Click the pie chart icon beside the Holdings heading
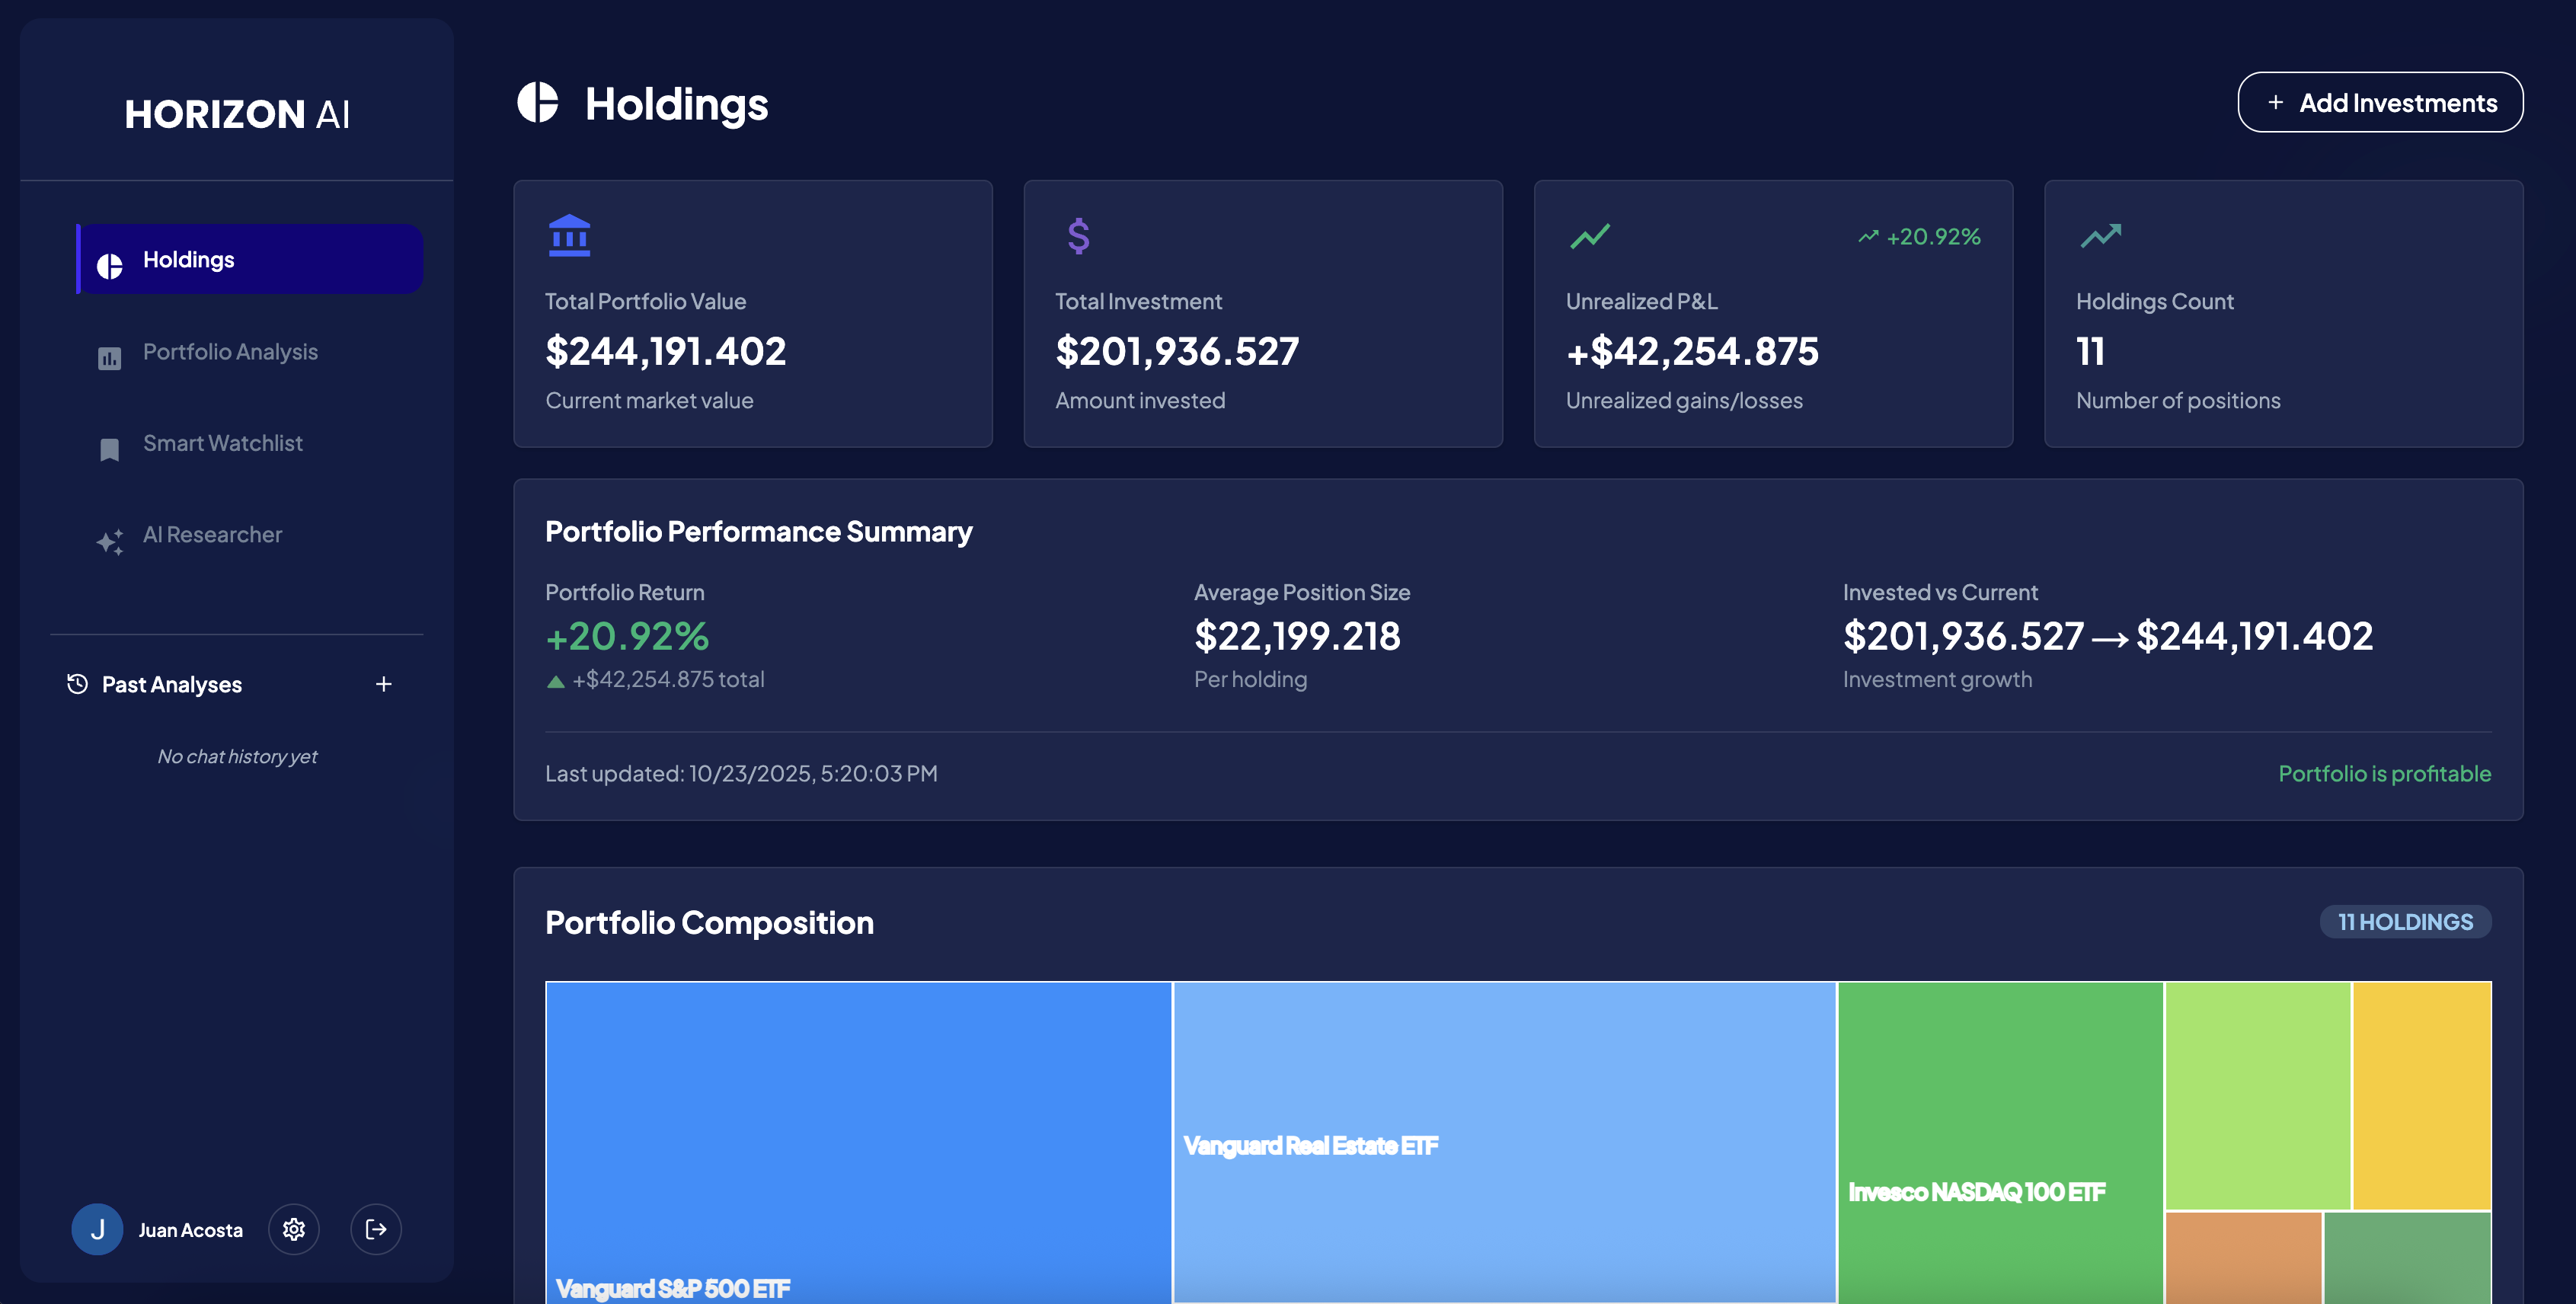 click(539, 103)
